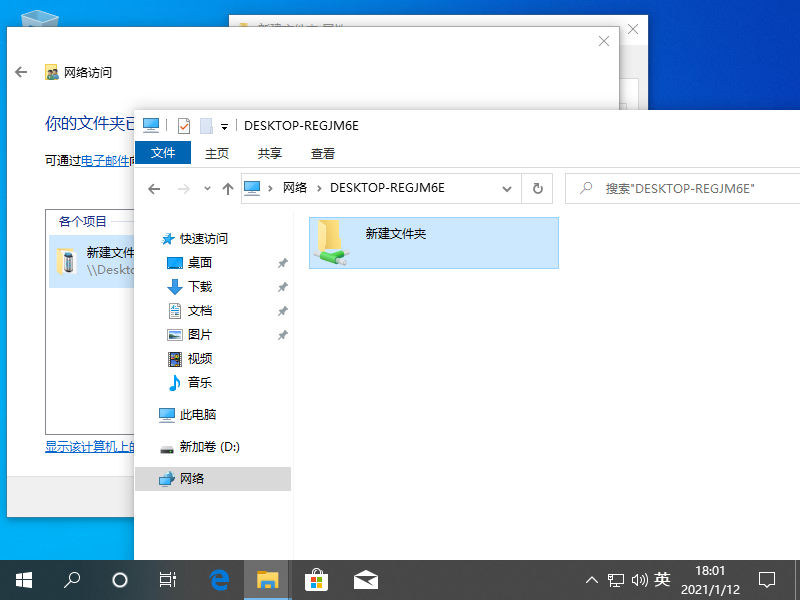
Task: Open Microsoft Store from taskbar
Action: (x=316, y=579)
